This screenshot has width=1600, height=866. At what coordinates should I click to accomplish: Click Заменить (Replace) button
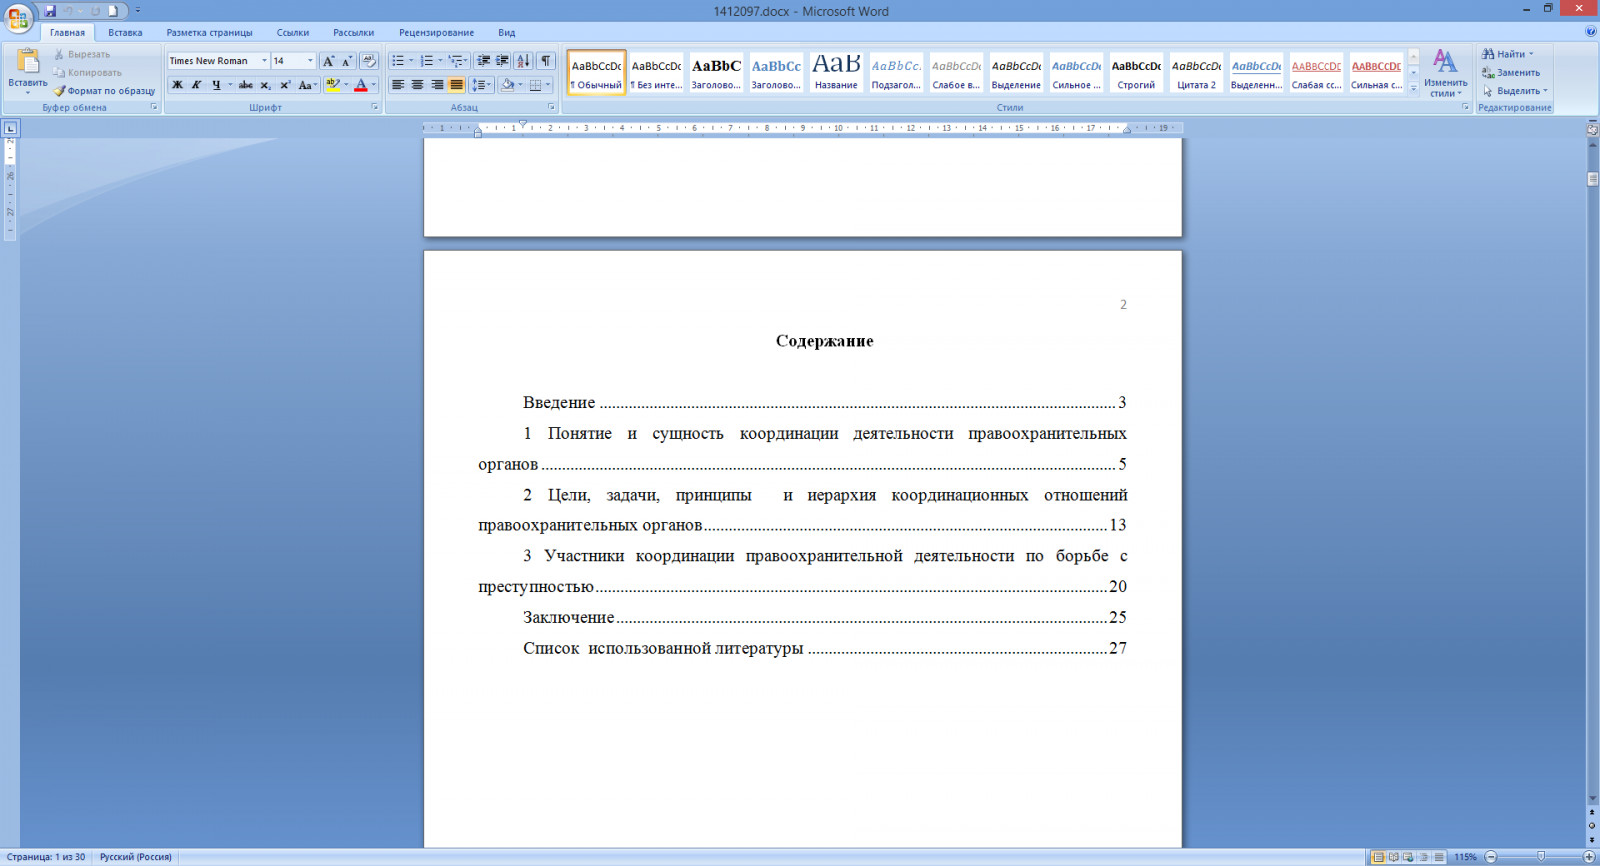(x=1511, y=73)
